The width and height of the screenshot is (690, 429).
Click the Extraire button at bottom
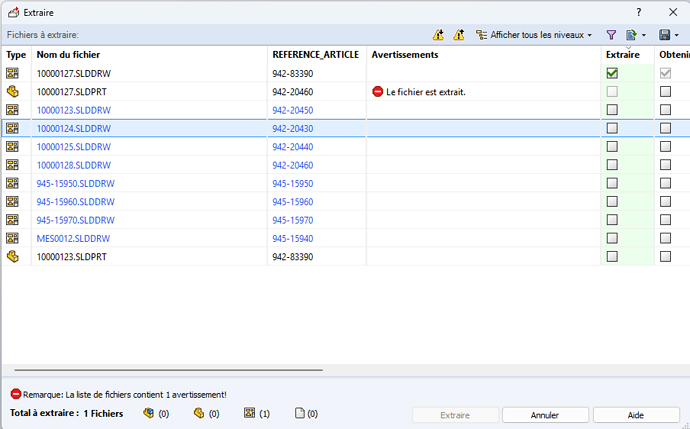455,415
